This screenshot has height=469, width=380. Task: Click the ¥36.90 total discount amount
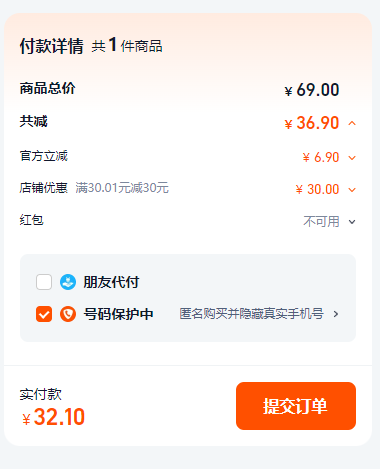coord(312,123)
